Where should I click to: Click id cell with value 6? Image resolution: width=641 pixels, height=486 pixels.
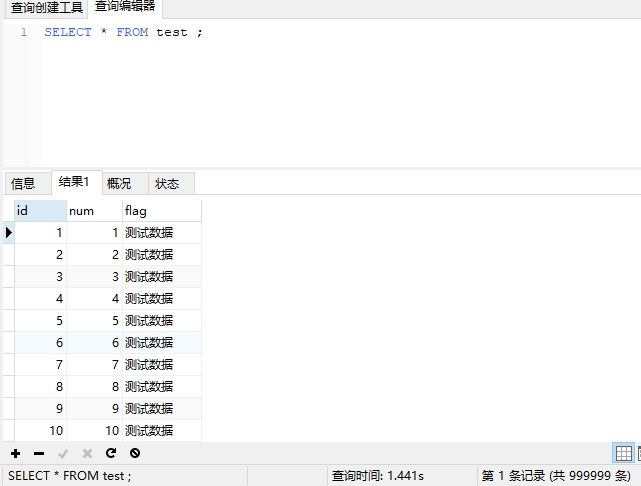pos(40,343)
